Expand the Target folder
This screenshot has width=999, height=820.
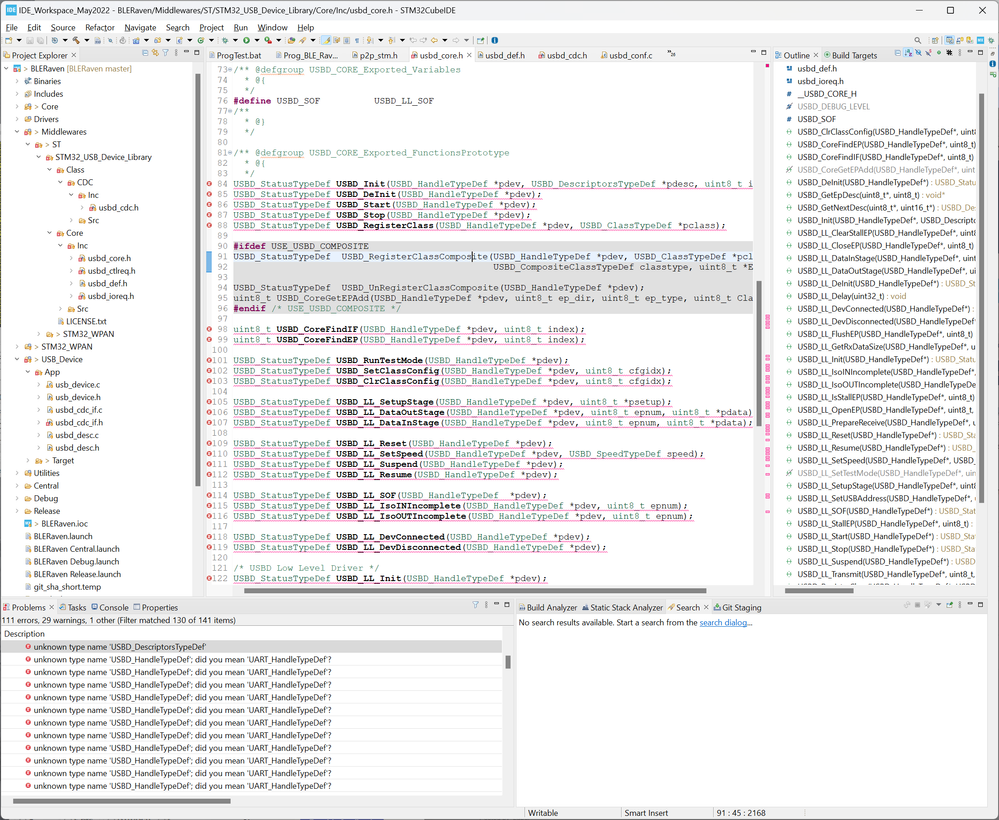(x=27, y=461)
